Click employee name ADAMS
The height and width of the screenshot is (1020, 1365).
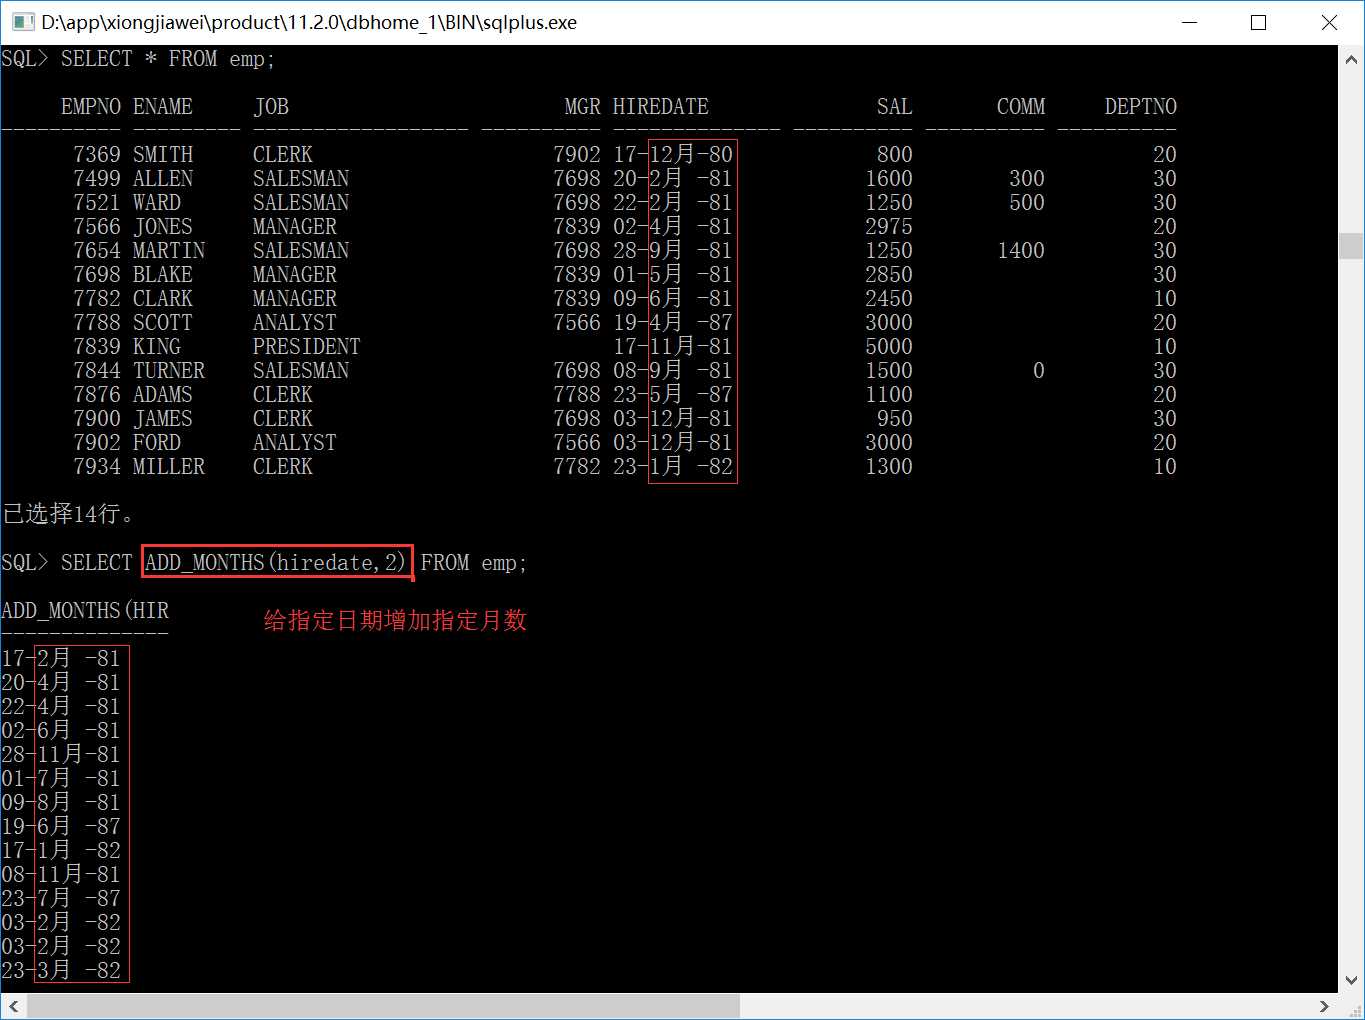point(163,394)
